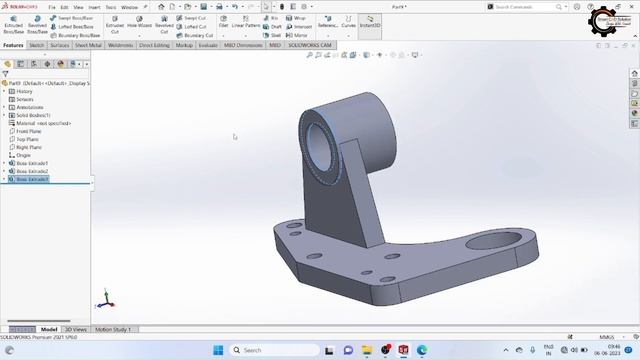640x360 pixels.
Task: Open the Curves tool
Action: pyautogui.click(x=349, y=22)
